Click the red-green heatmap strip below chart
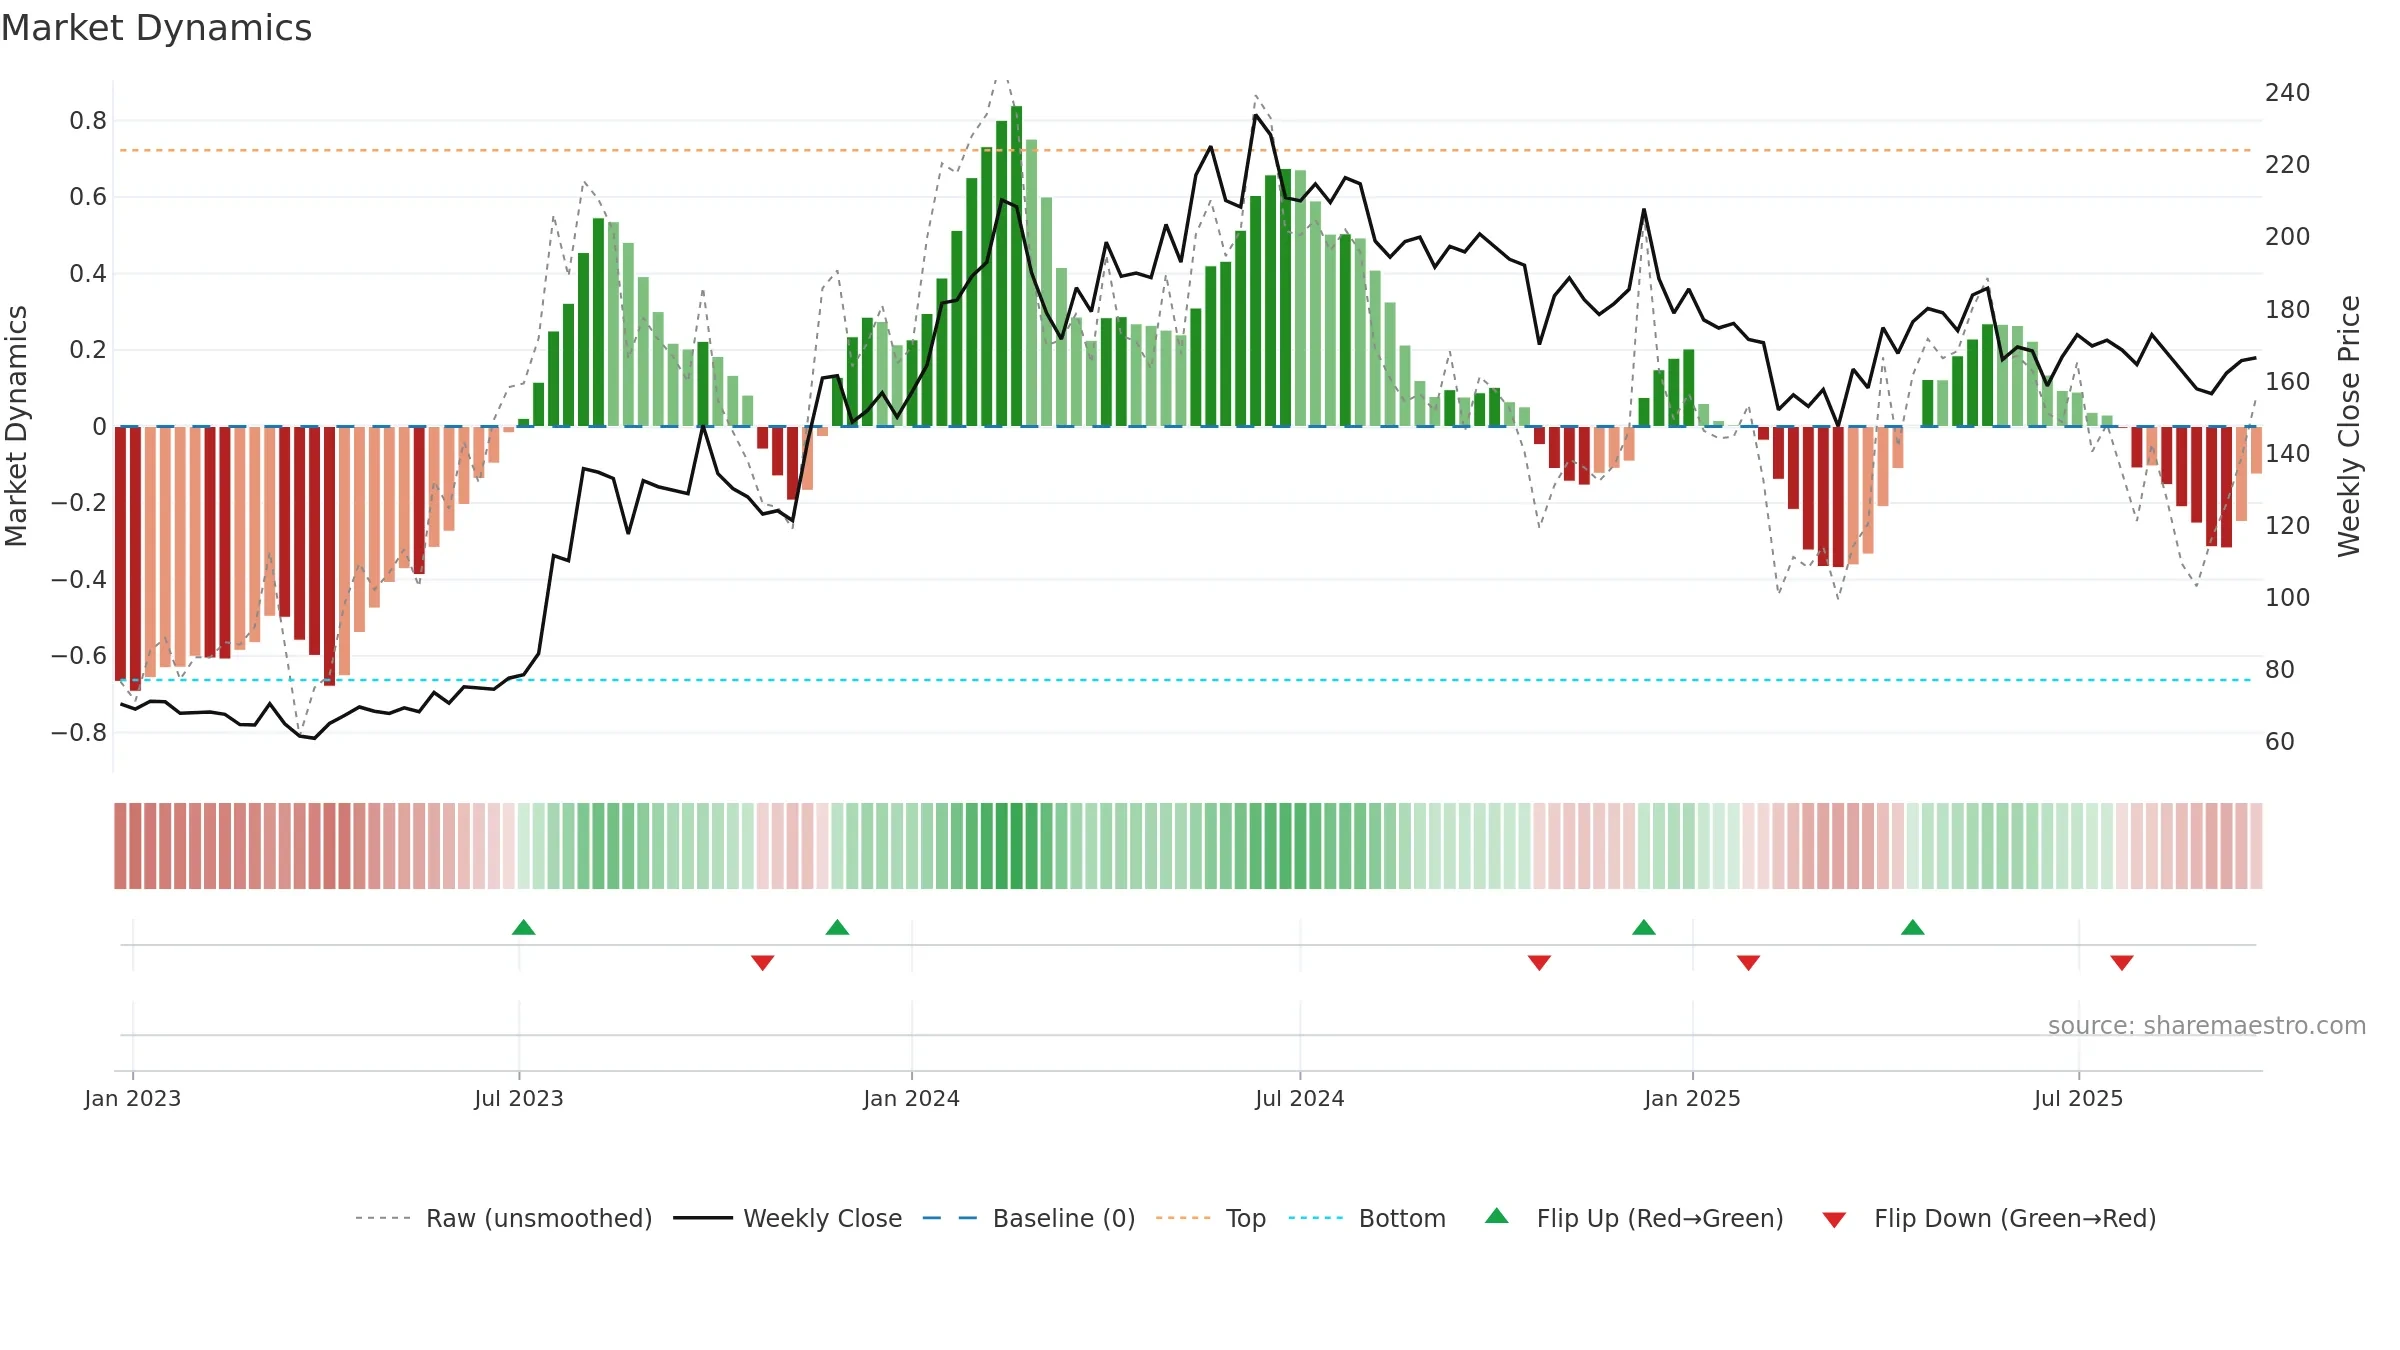 click(1188, 846)
